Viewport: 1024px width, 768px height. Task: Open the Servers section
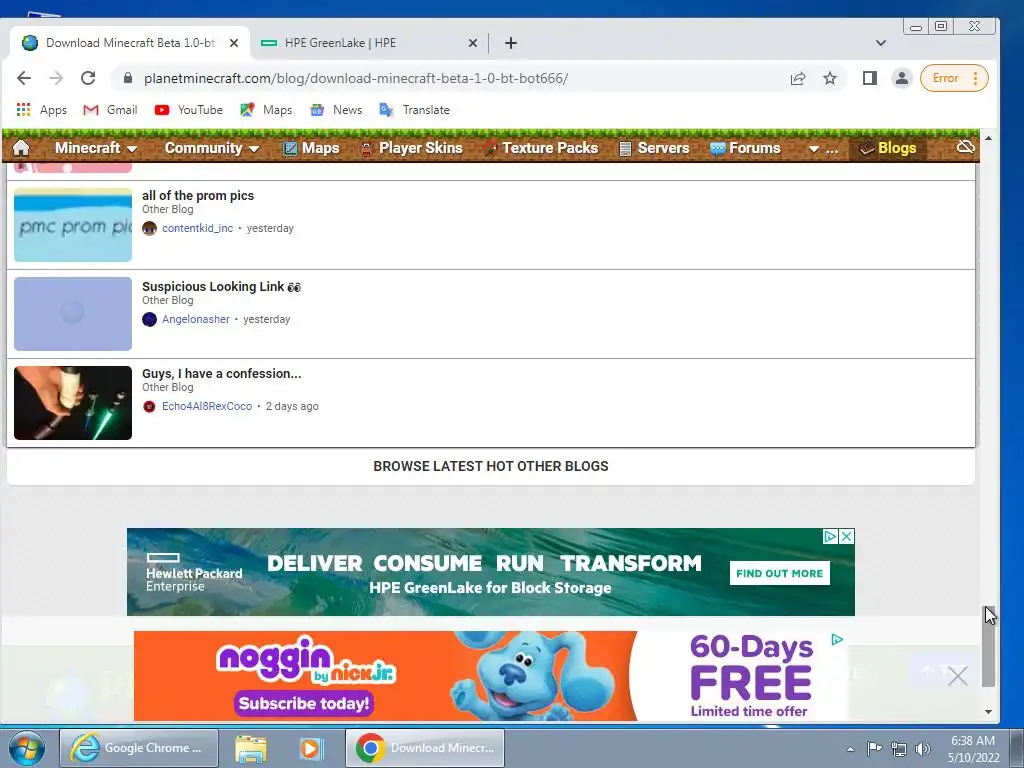coord(654,148)
